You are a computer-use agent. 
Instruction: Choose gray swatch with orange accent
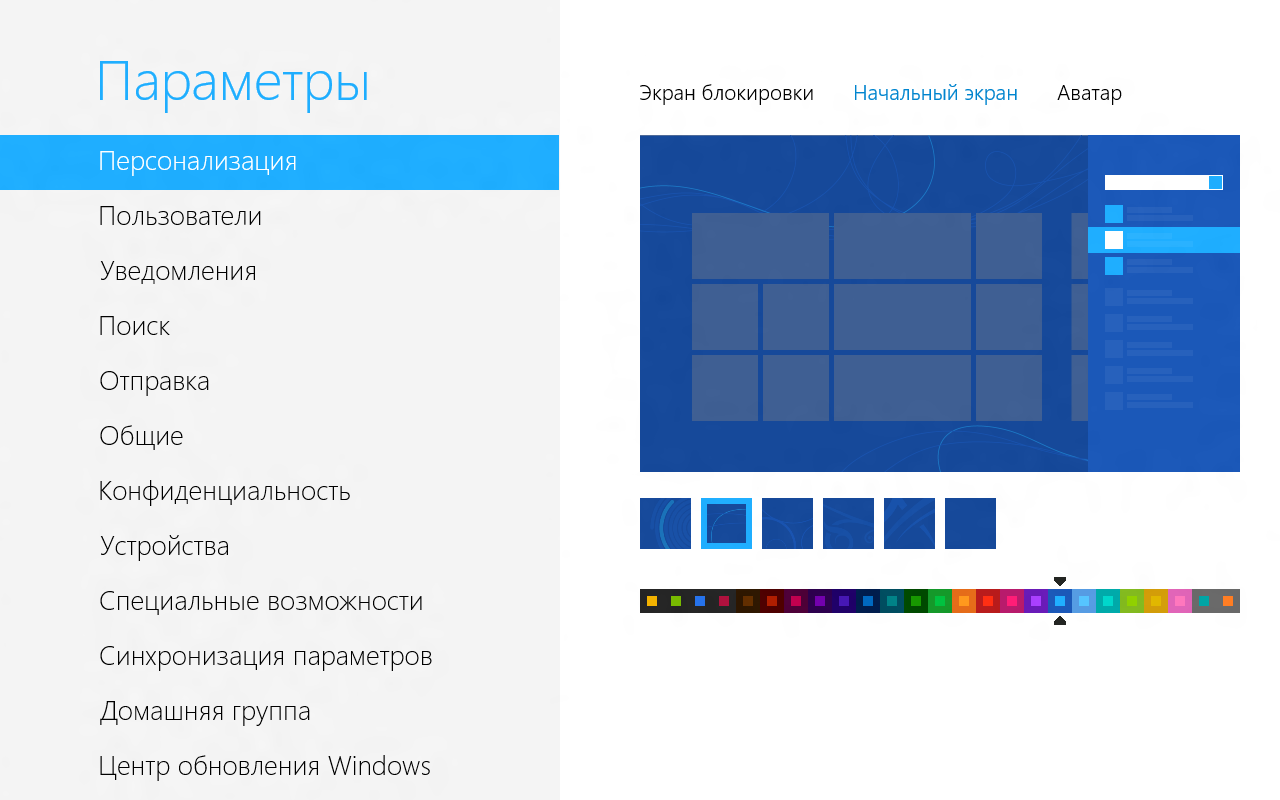coord(1228,601)
